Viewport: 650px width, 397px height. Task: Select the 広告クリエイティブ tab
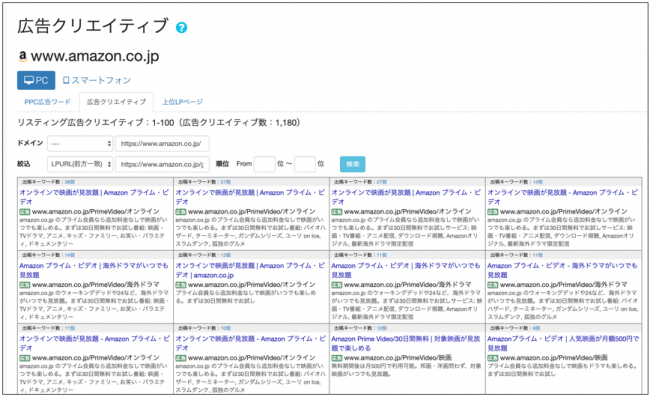pyautogui.click(x=116, y=102)
